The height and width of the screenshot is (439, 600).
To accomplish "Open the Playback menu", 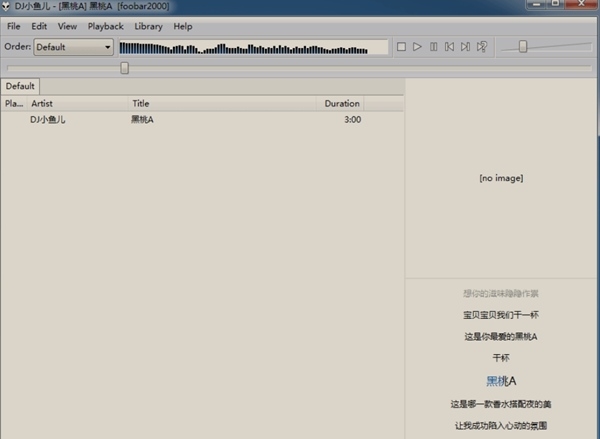I will click(106, 26).
